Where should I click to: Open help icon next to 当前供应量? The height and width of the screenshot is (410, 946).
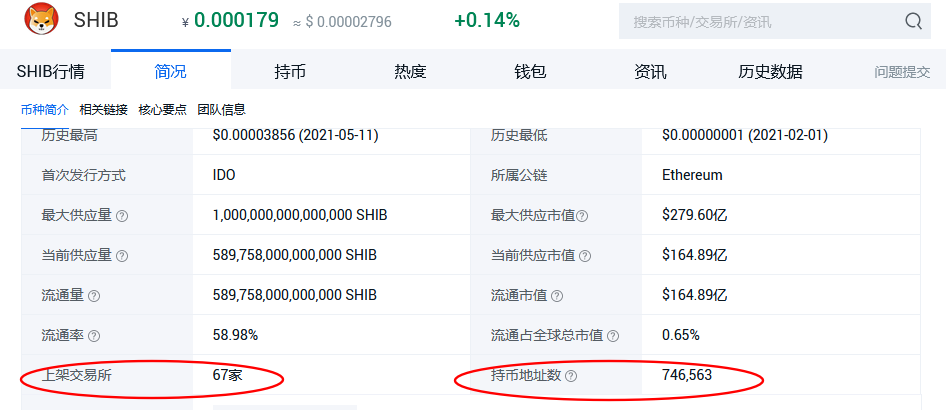pos(122,256)
